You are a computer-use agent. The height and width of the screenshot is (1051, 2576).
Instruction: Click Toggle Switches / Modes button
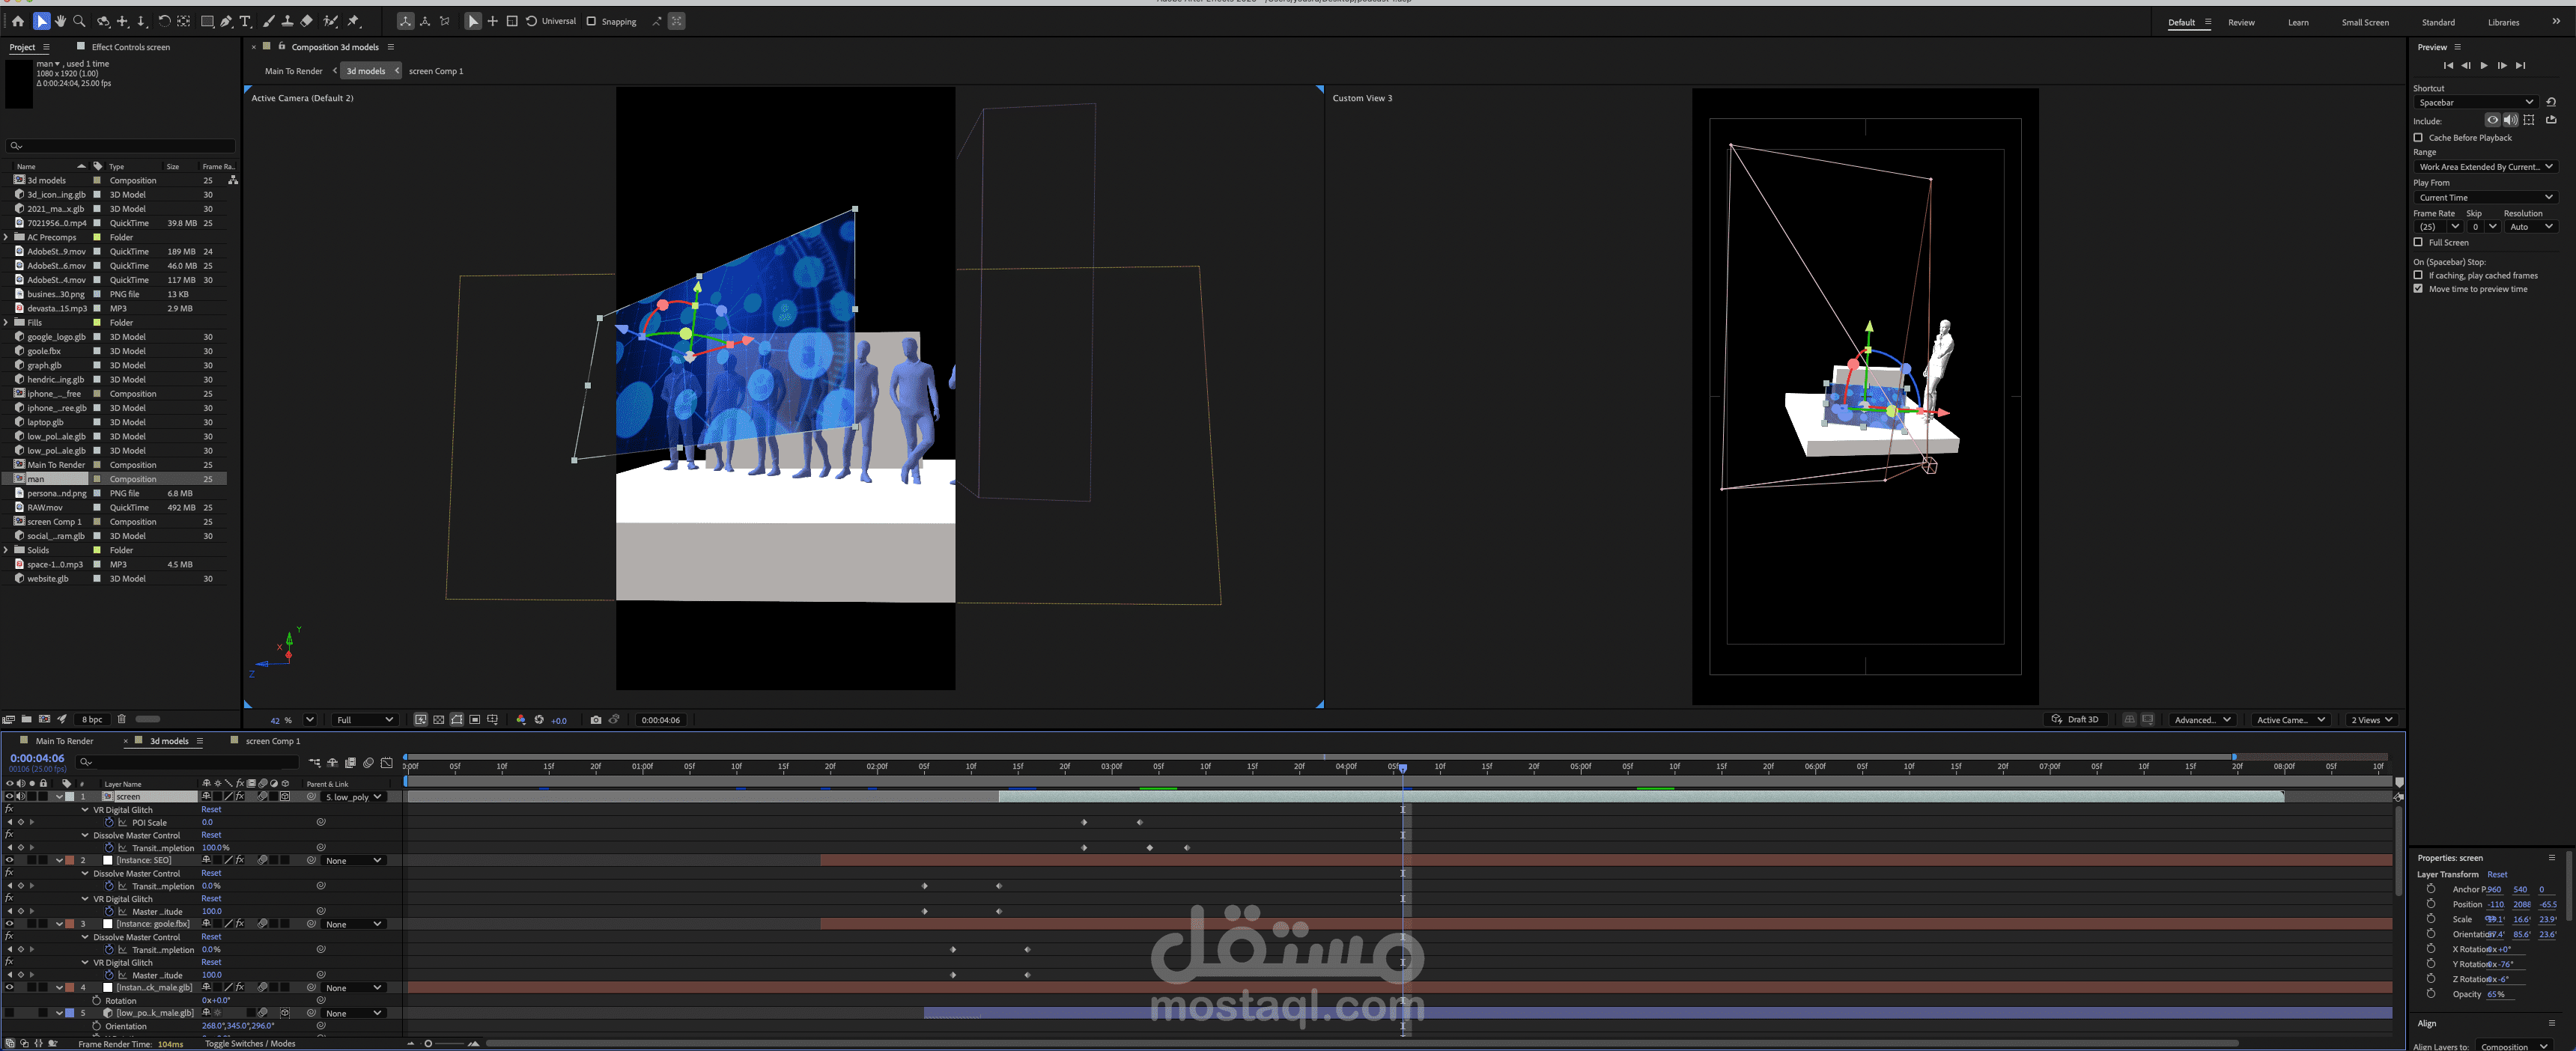250,1044
